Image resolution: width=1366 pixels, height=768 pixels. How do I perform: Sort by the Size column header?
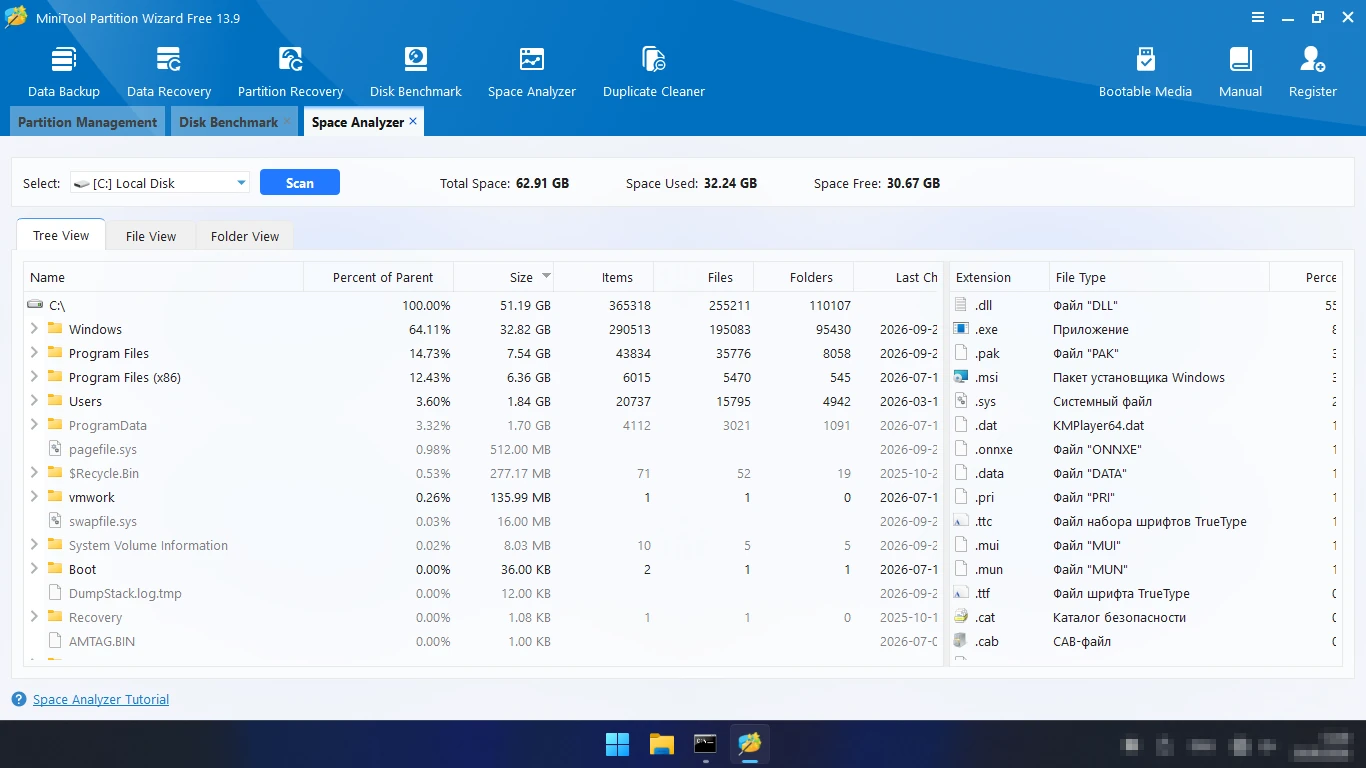[503, 277]
